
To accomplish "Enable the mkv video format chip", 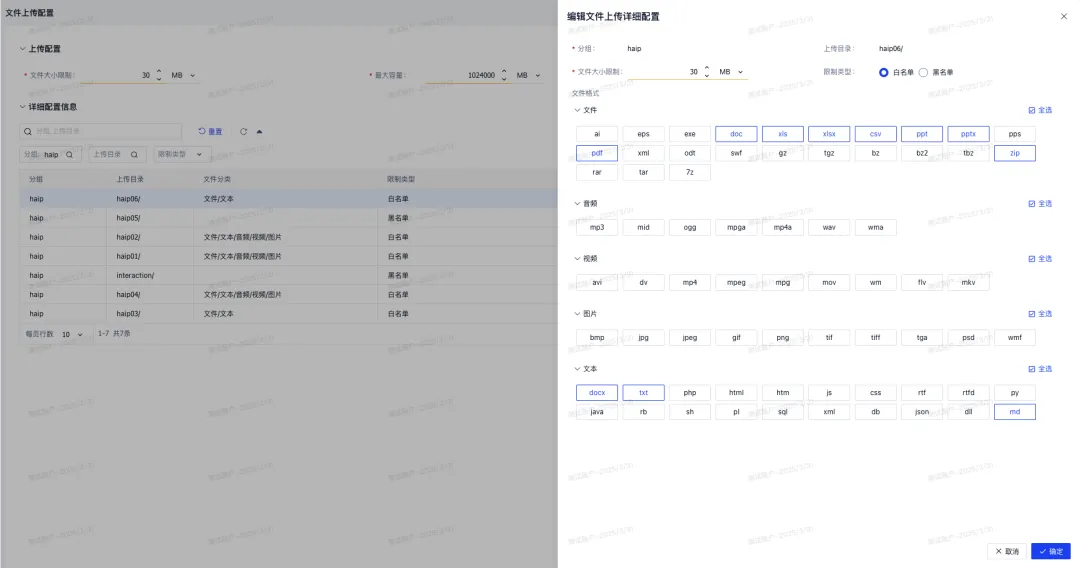I will click(x=968, y=282).
